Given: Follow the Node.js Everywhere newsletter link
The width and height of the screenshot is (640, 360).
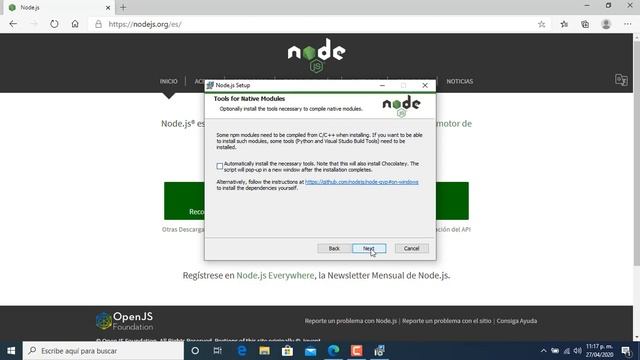Looking at the screenshot, I should coord(275,276).
